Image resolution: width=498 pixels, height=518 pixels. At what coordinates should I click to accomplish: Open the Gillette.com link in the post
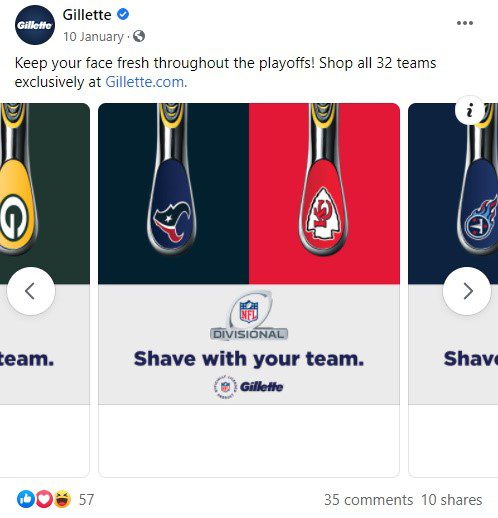pyautogui.click(x=146, y=82)
